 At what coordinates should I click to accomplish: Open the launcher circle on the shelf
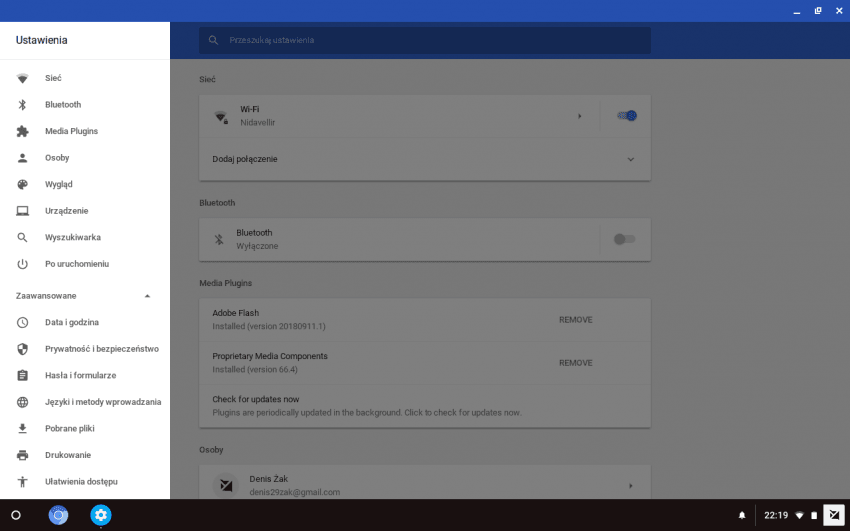point(16,515)
